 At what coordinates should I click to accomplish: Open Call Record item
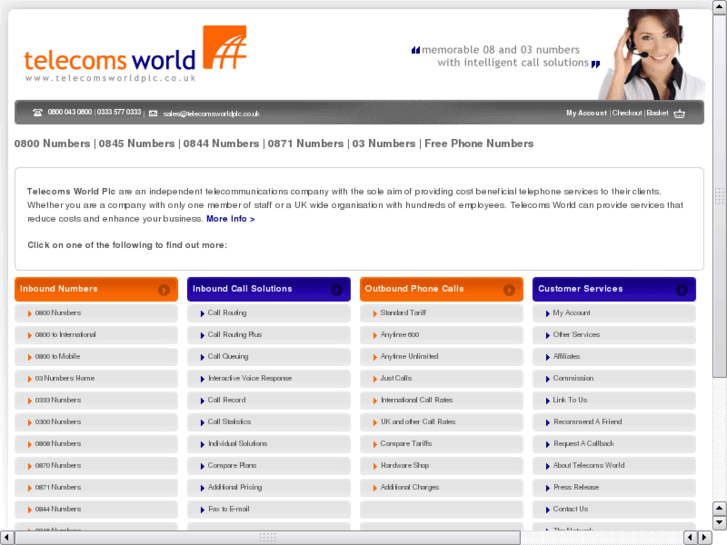coord(269,400)
